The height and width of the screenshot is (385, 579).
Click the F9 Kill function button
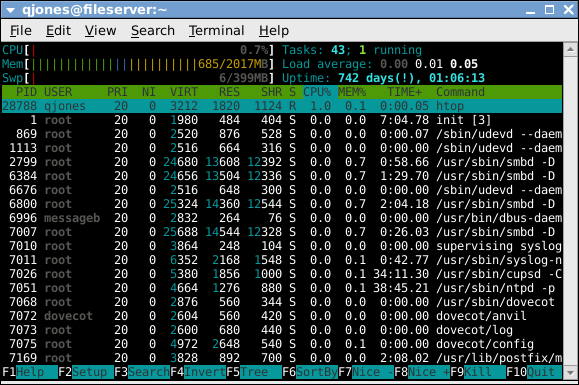click(478, 372)
